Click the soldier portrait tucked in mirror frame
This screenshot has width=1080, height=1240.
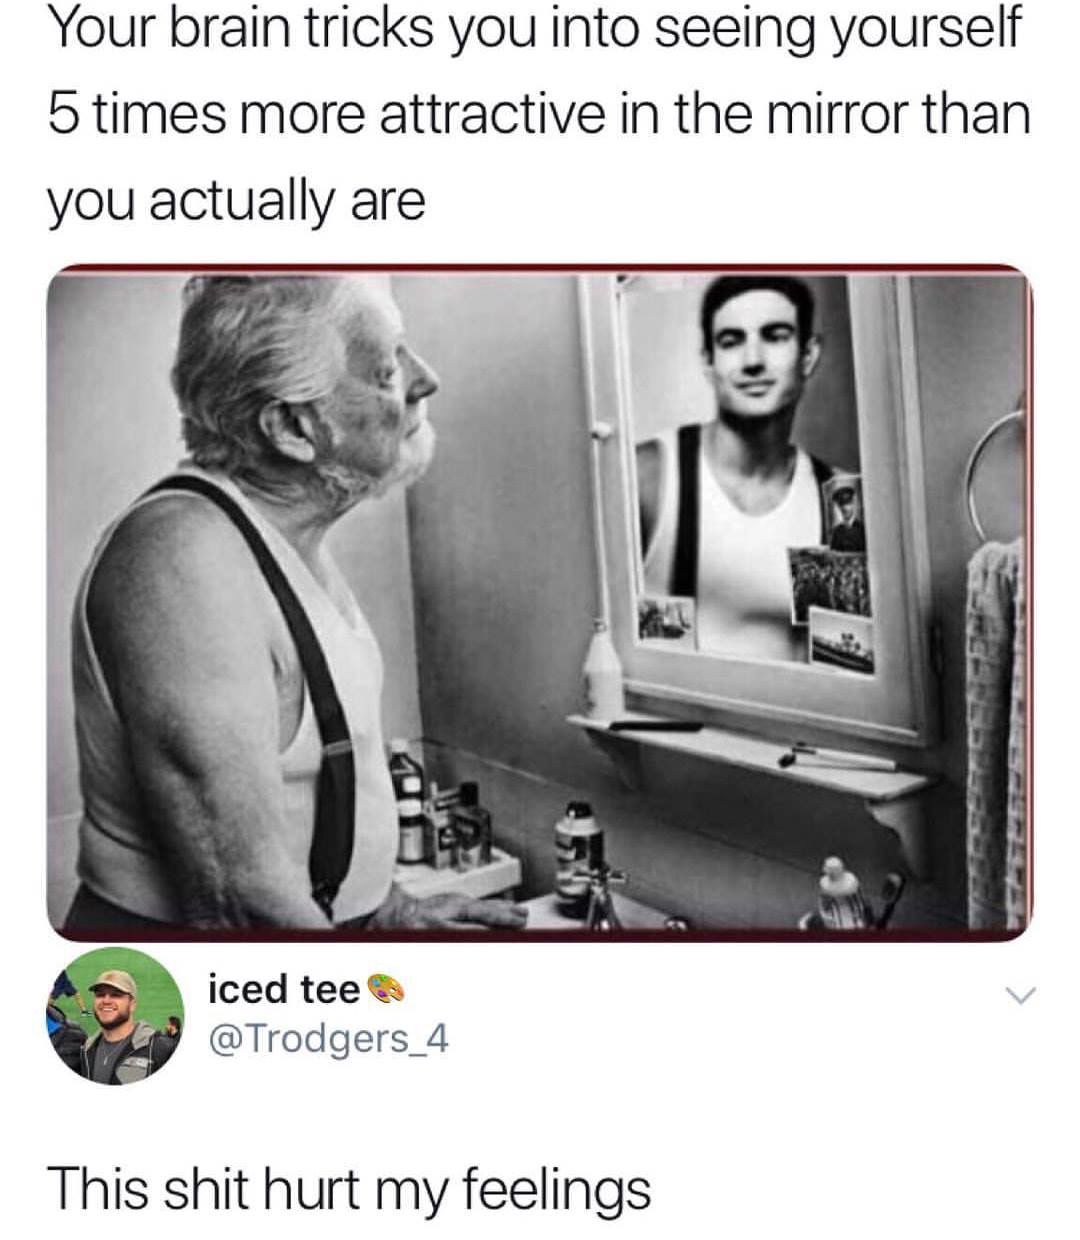click(x=840, y=510)
